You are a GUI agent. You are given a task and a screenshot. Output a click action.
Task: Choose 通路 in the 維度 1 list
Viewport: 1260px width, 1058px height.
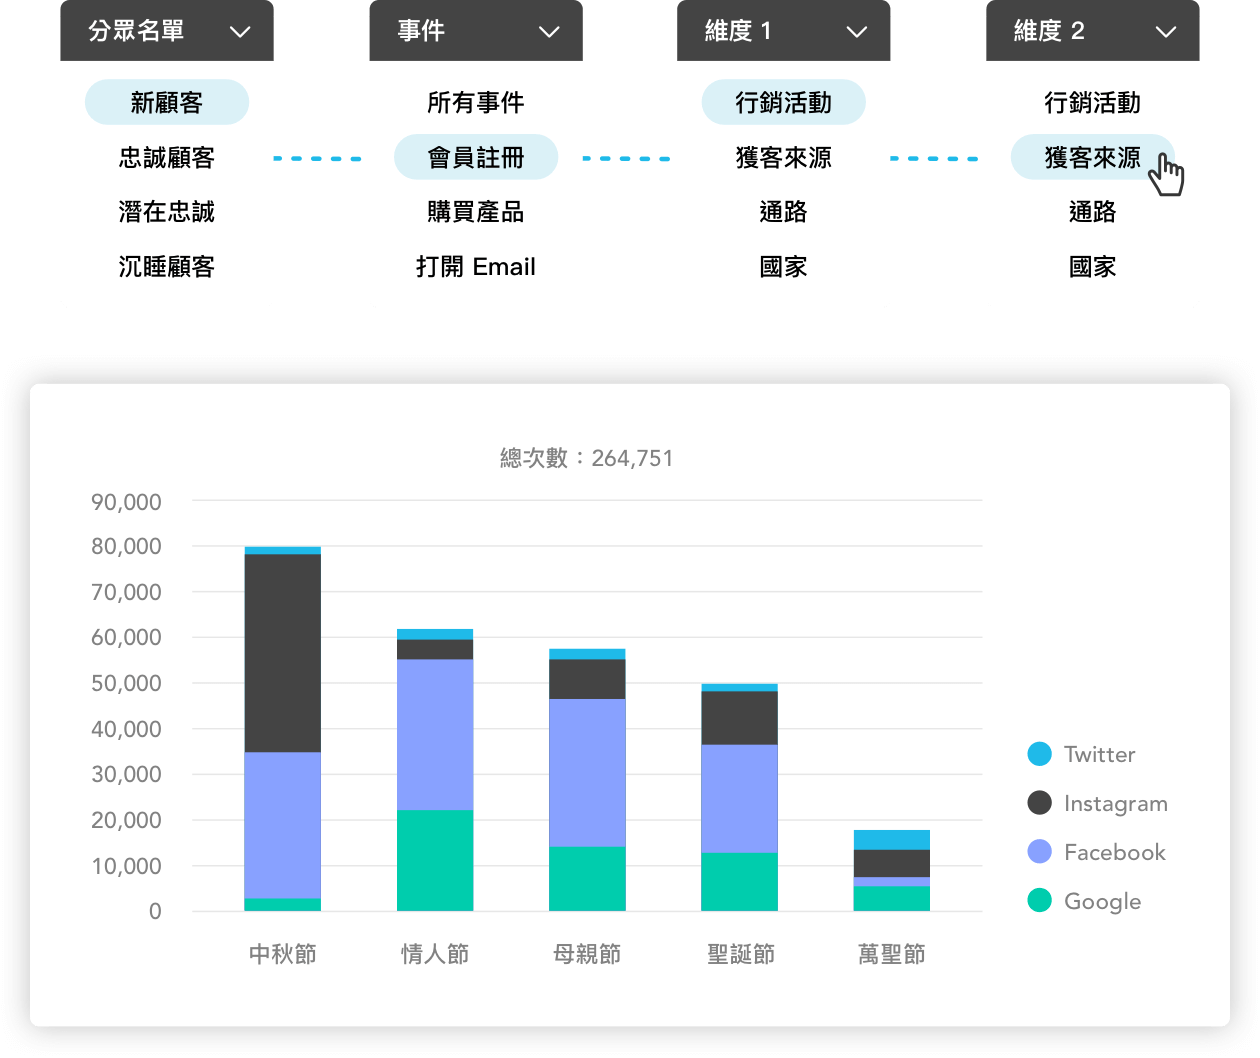[784, 212]
